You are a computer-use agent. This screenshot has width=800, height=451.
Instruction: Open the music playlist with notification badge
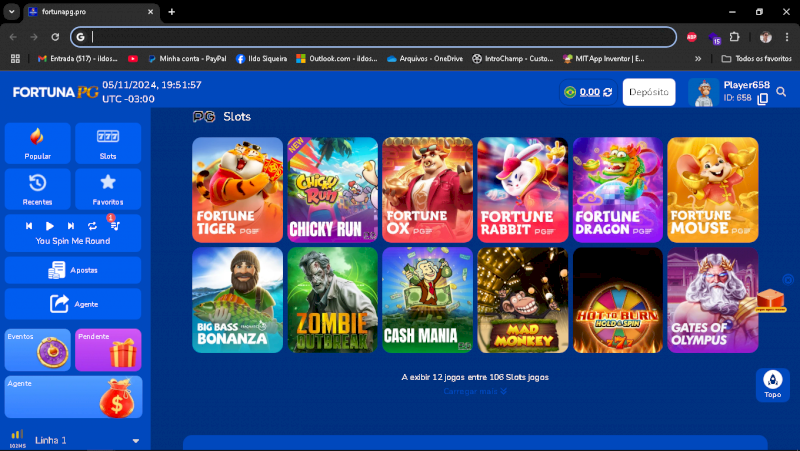tap(114, 226)
